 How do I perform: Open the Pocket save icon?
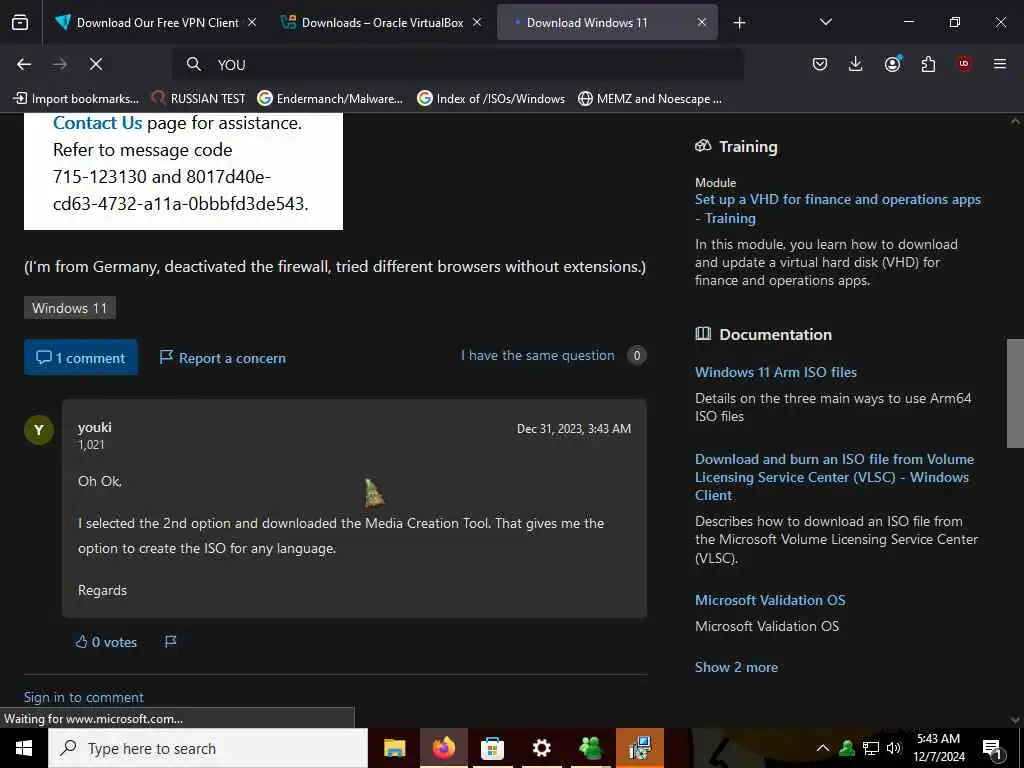820,64
